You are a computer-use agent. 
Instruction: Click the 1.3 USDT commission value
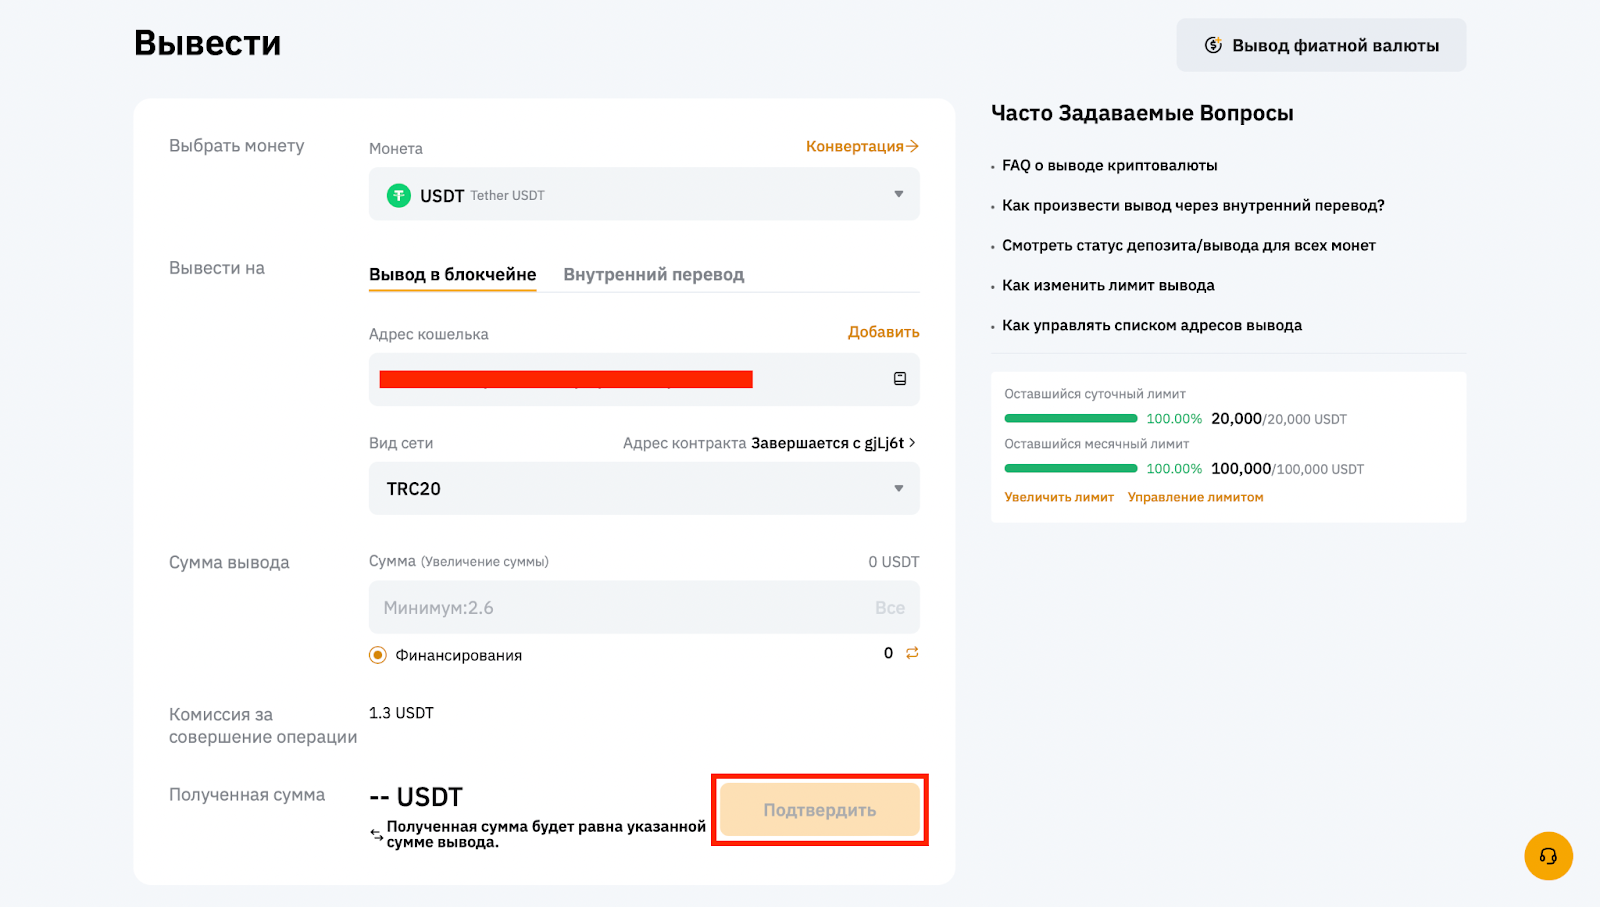pyautogui.click(x=401, y=713)
